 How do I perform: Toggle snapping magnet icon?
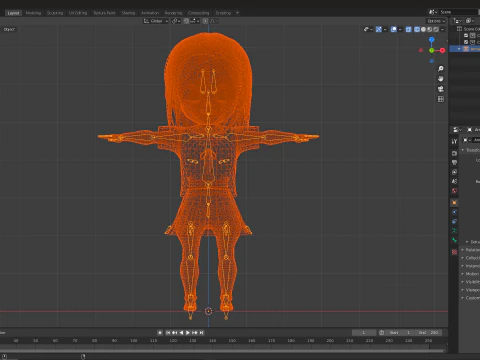(186, 21)
